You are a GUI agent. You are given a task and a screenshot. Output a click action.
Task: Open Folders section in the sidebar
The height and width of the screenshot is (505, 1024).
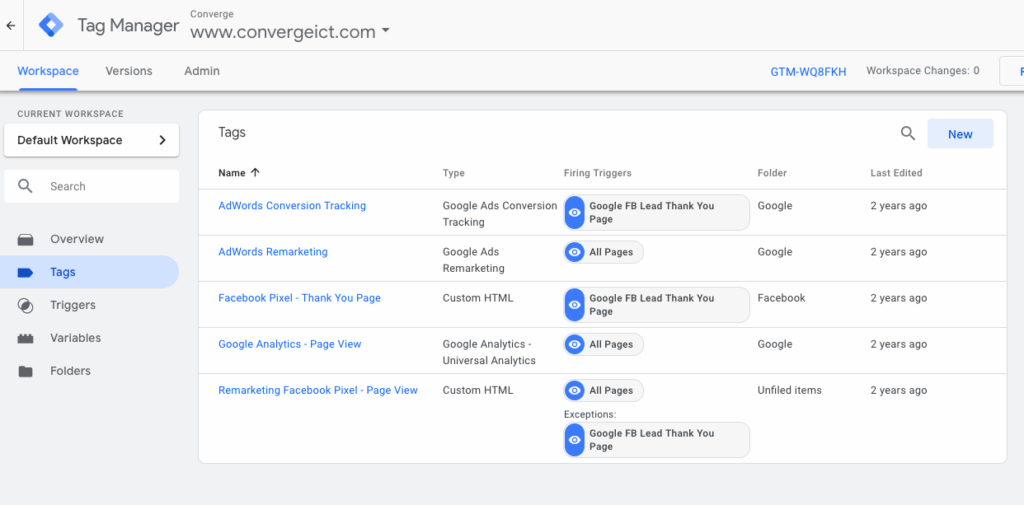click(x=70, y=371)
